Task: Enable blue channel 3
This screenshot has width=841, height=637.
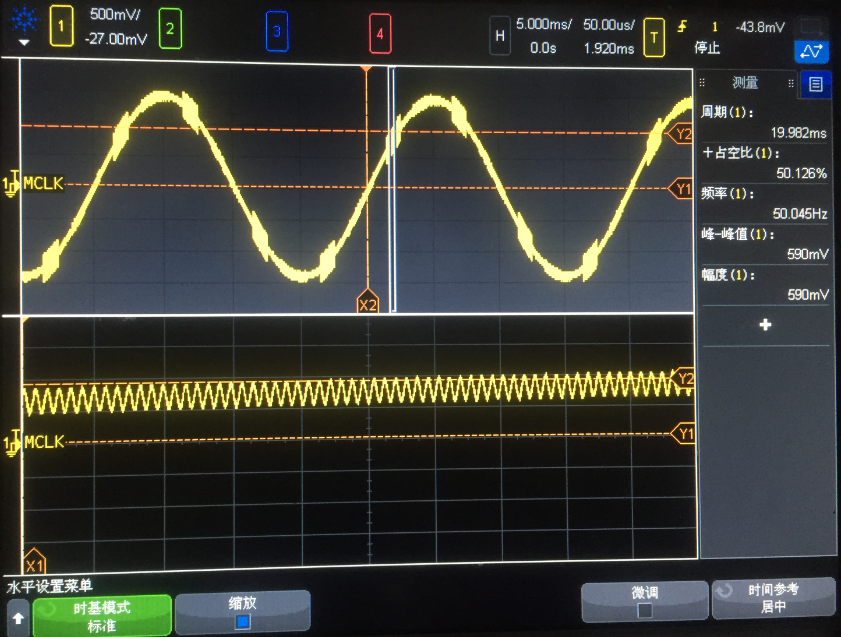Action: point(277,34)
